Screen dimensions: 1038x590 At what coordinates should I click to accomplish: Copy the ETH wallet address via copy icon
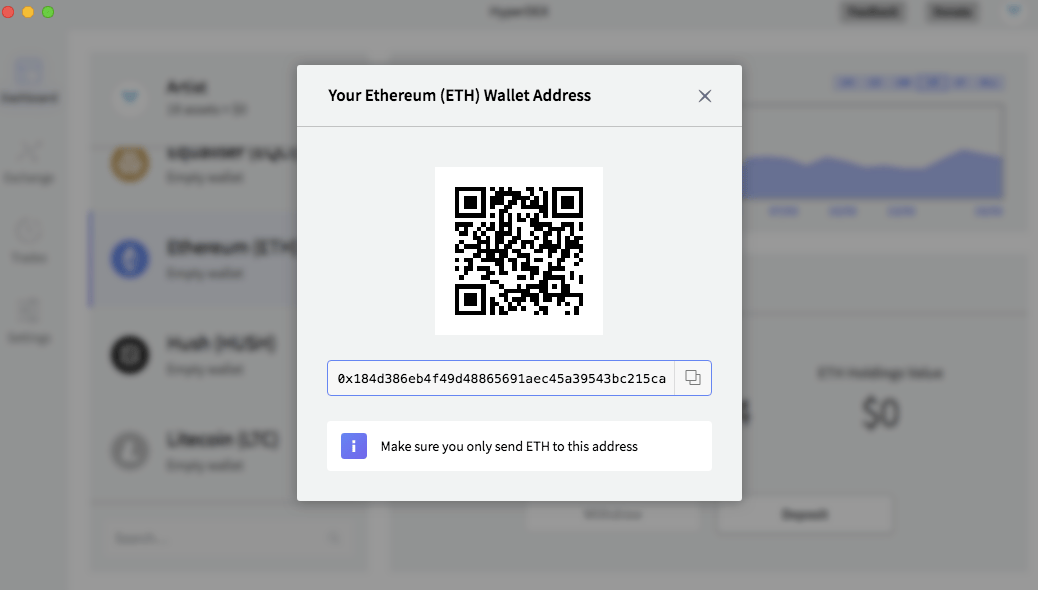pos(693,378)
